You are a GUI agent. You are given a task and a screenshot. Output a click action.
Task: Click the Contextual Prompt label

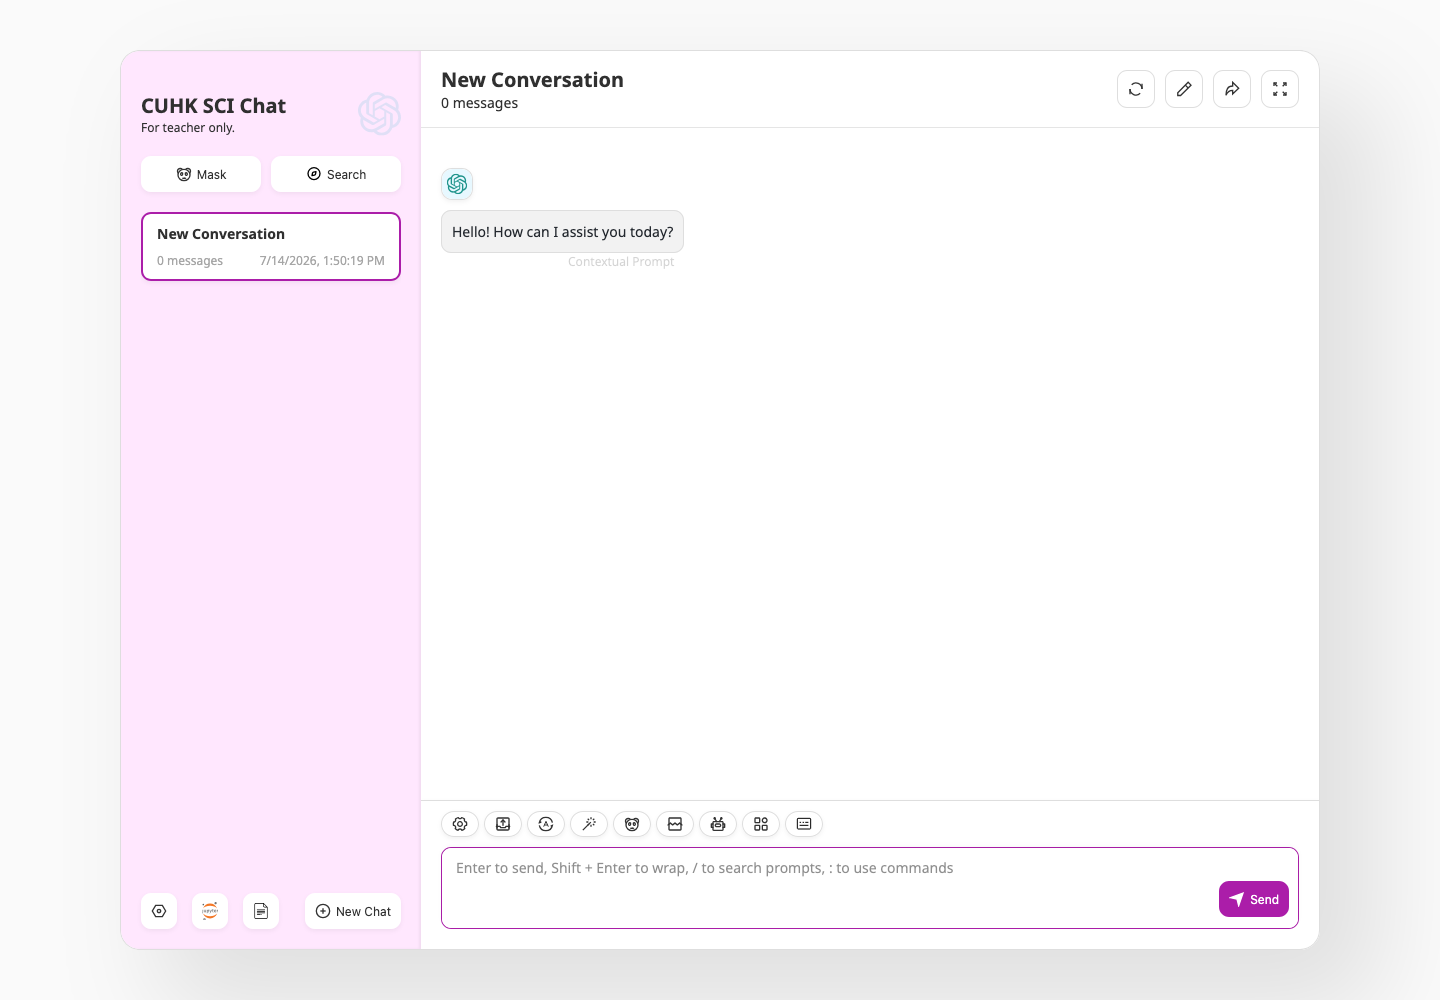point(621,262)
